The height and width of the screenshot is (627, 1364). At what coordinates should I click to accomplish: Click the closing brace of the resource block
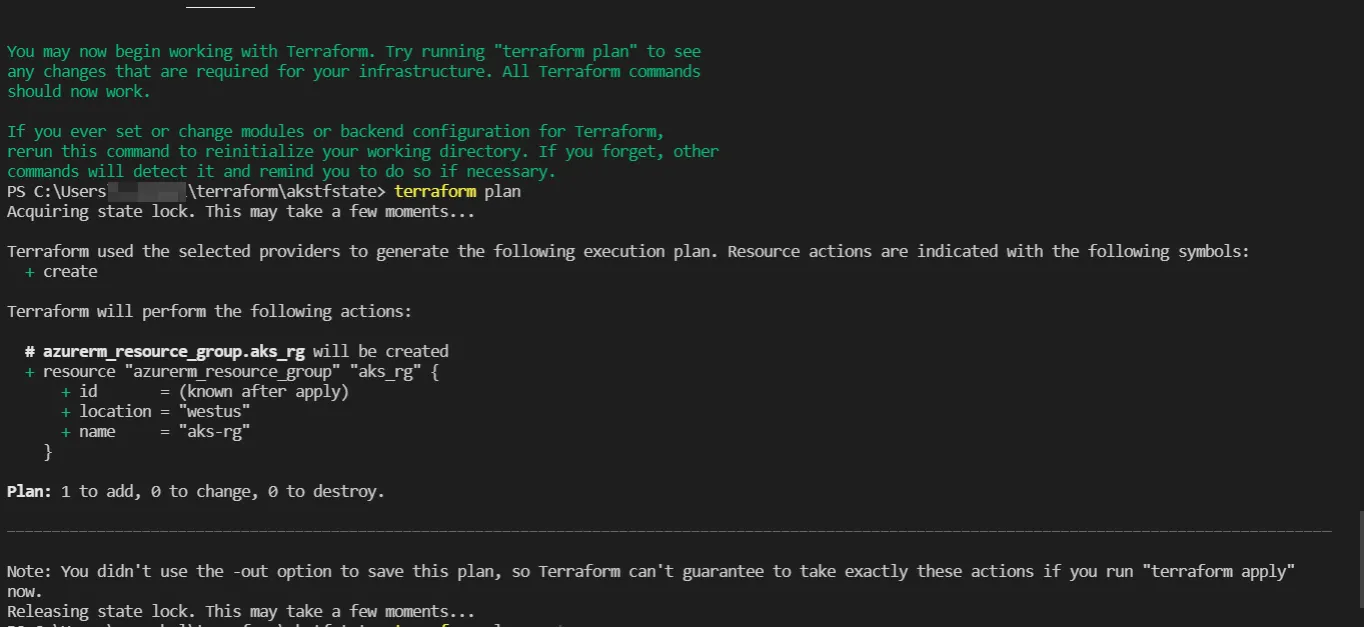tap(48, 452)
